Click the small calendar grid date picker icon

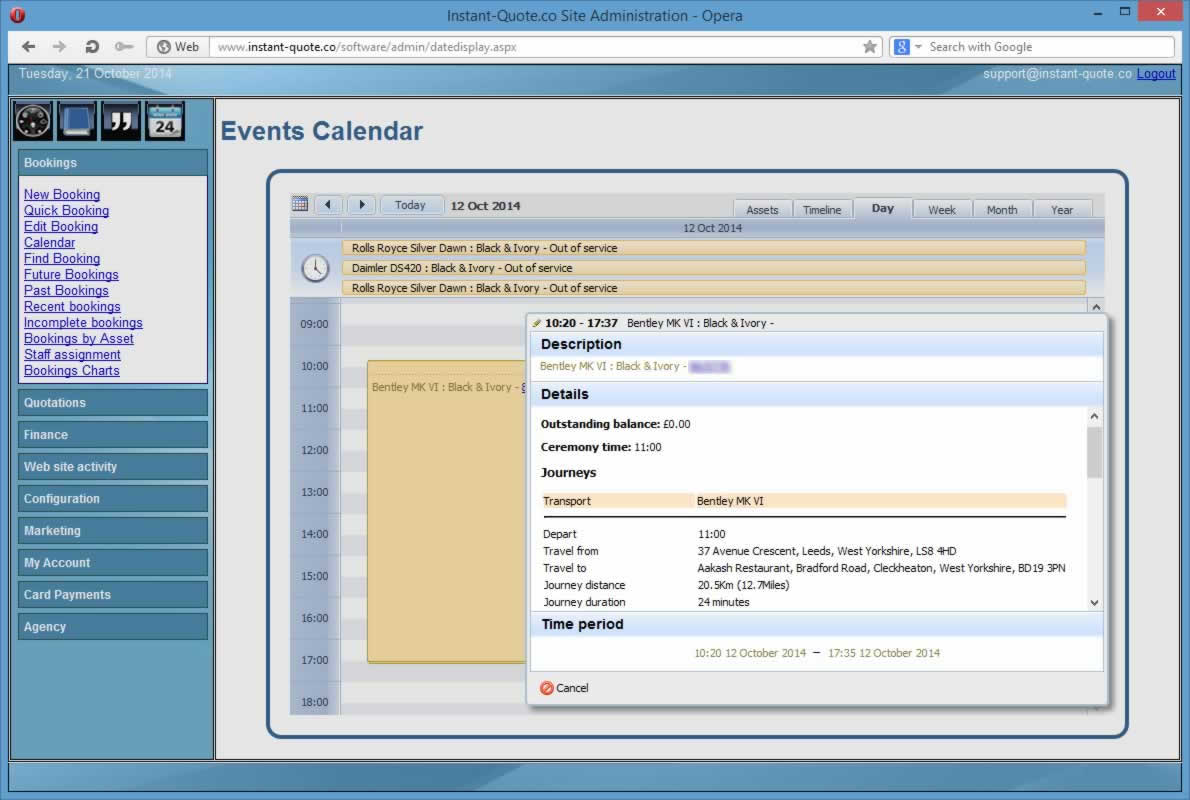[x=300, y=204]
